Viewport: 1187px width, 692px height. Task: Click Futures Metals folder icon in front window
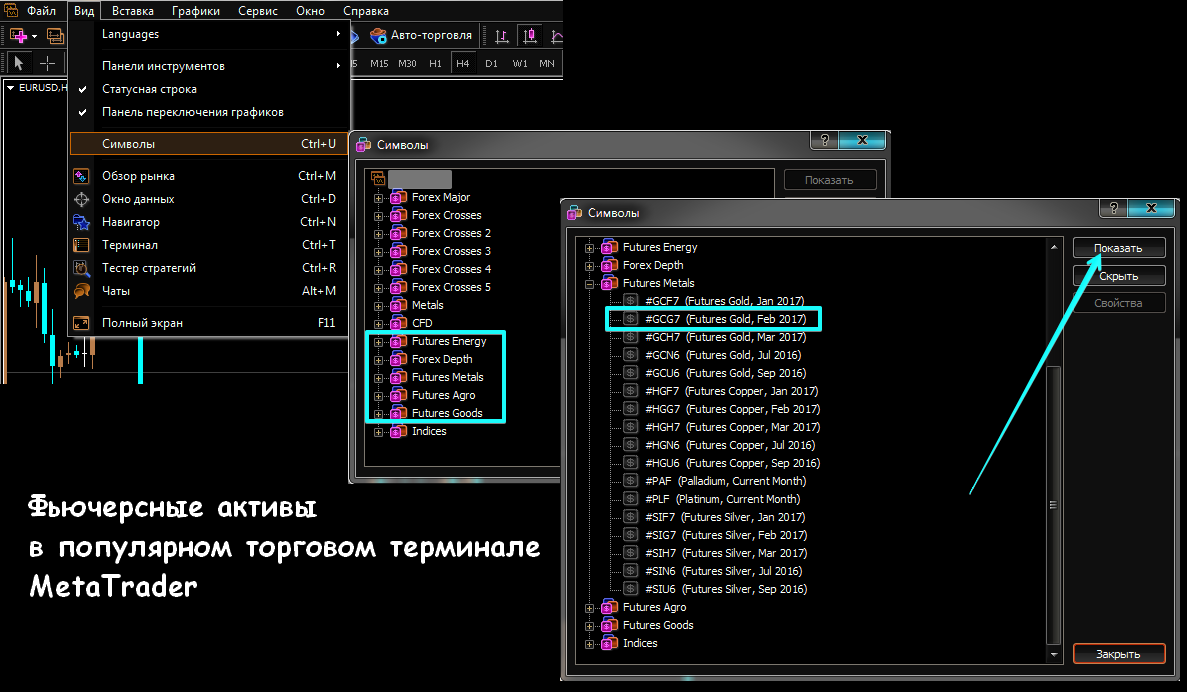pos(609,283)
